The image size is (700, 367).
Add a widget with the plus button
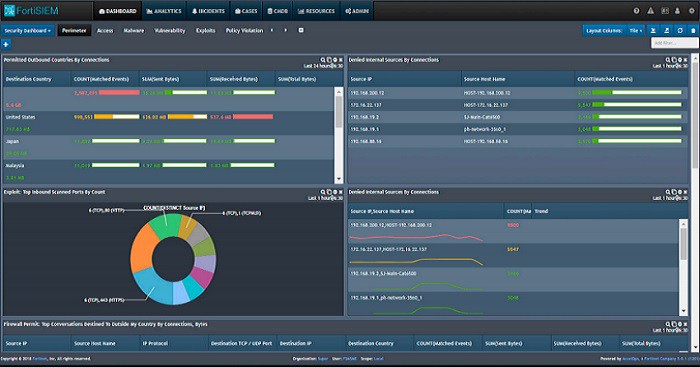(6, 44)
